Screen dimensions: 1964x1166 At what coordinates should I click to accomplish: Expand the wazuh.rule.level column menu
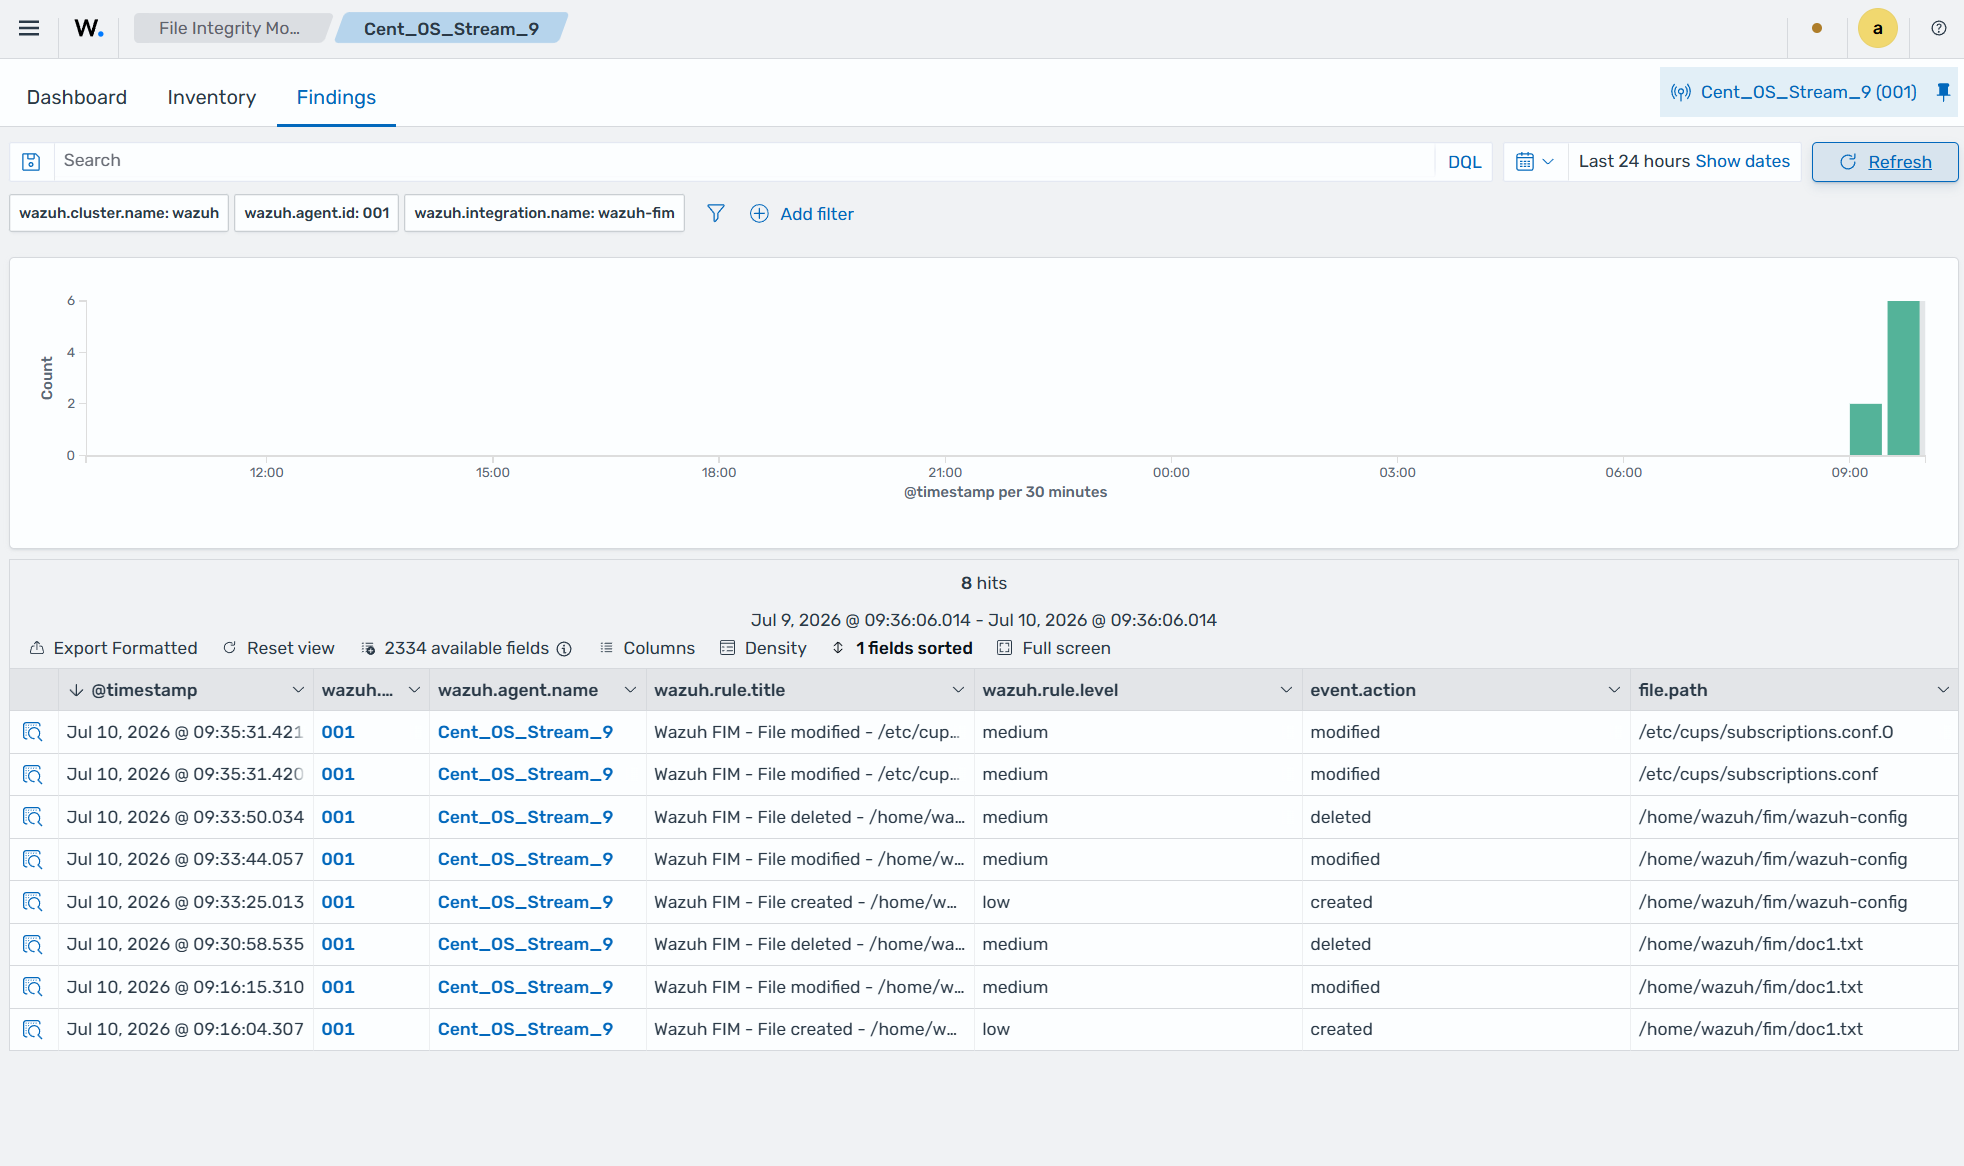pyautogui.click(x=1286, y=690)
